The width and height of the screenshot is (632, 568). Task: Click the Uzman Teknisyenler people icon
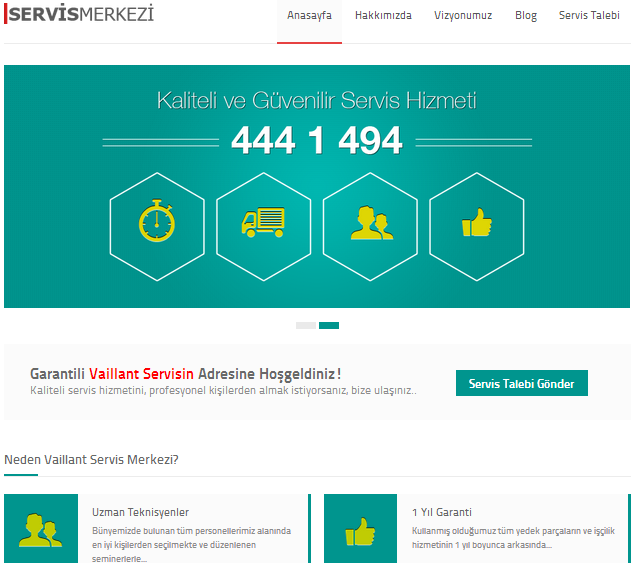click(x=41, y=529)
